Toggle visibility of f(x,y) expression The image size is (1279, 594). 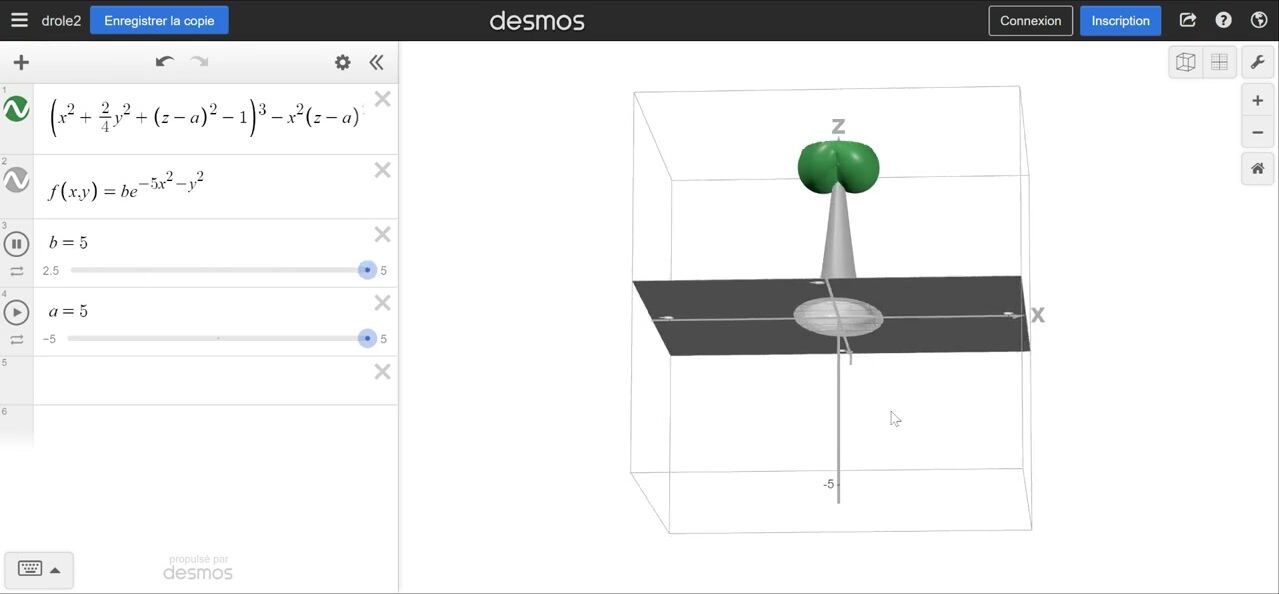17,180
